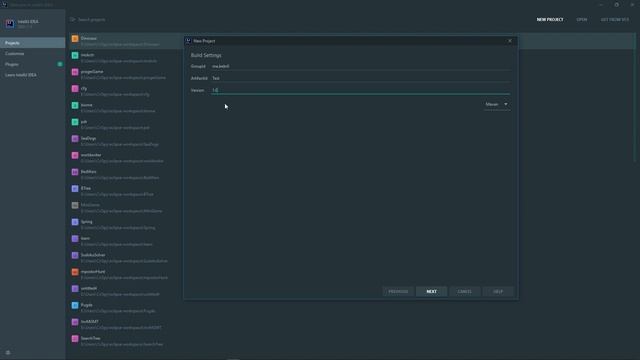Select the propelGame project name

point(92,72)
